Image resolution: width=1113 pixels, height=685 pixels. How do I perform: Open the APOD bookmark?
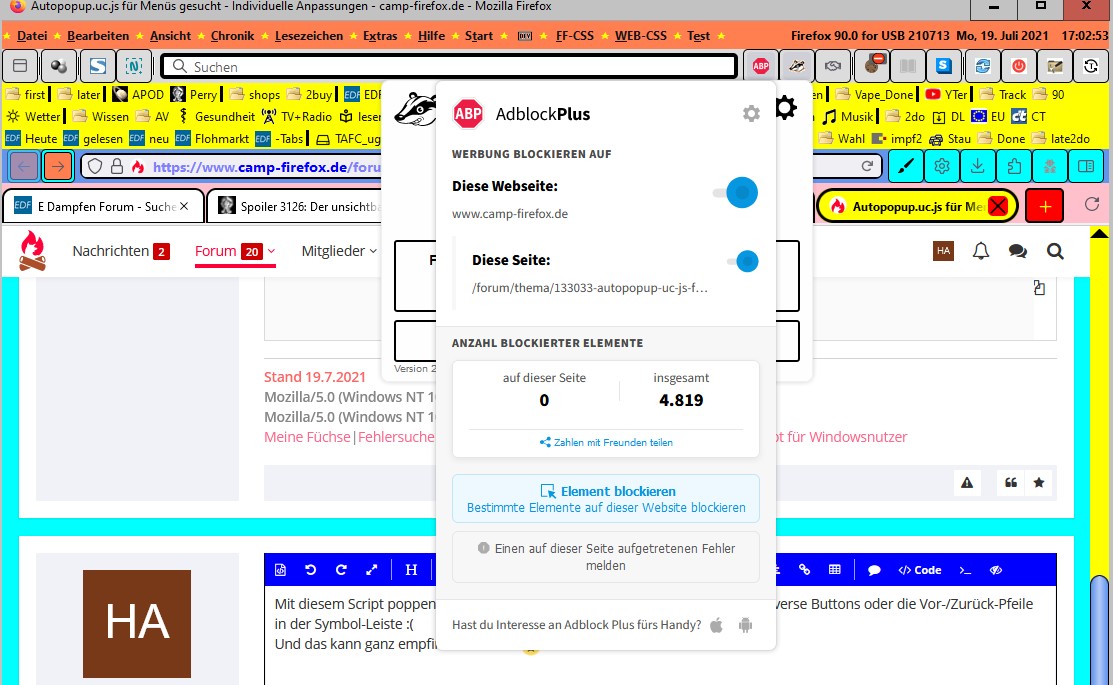[x=139, y=94]
